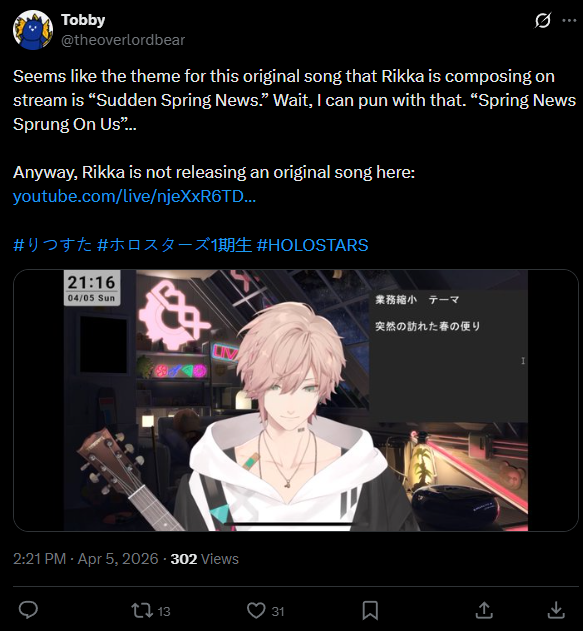Click the @theoverlordbear handle
Viewport: 583px width, 631px height.
point(123,40)
